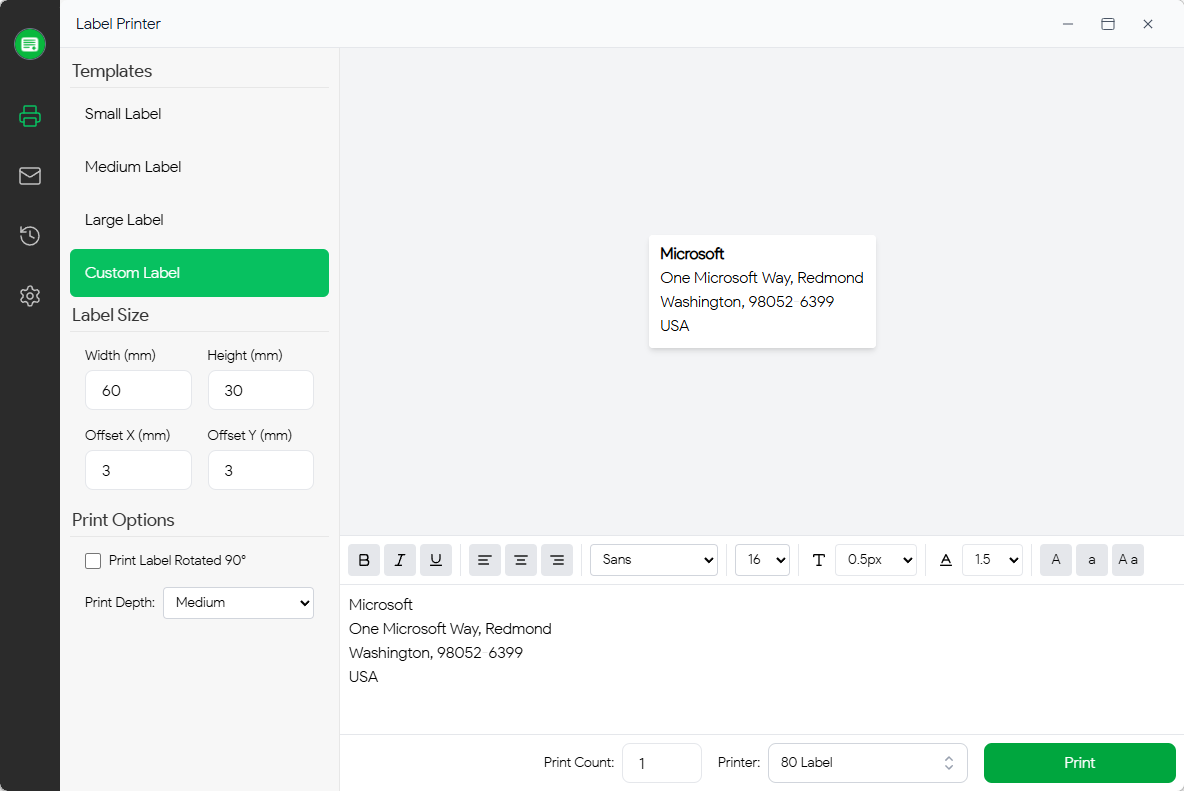Click the green Label Printer app logo
The width and height of the screenshot is (1184, 791).
[29, 44]
